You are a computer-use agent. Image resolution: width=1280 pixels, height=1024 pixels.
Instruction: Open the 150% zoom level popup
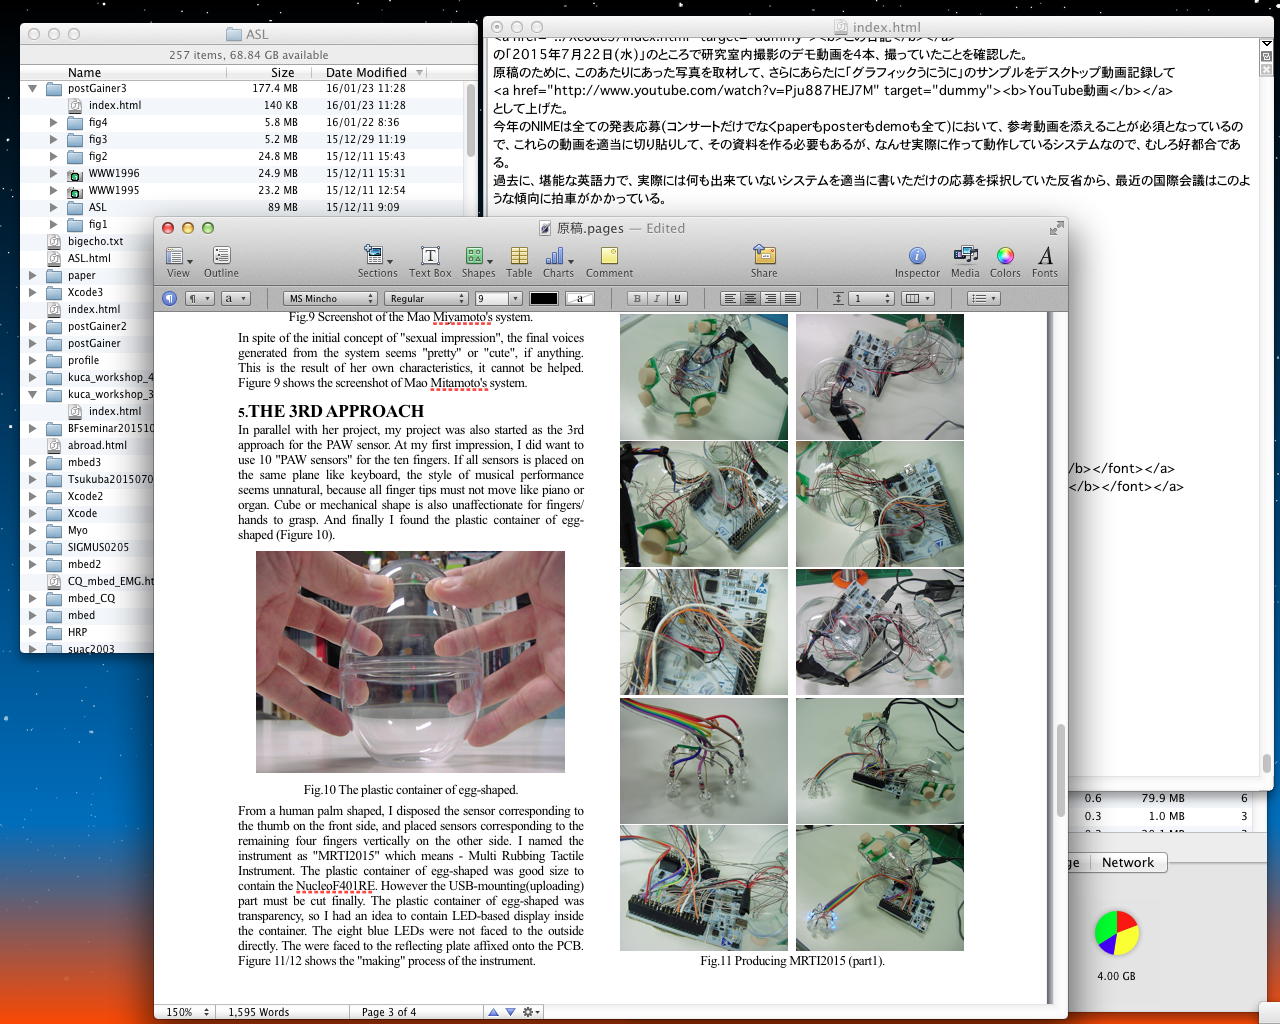coord(188,1012)
